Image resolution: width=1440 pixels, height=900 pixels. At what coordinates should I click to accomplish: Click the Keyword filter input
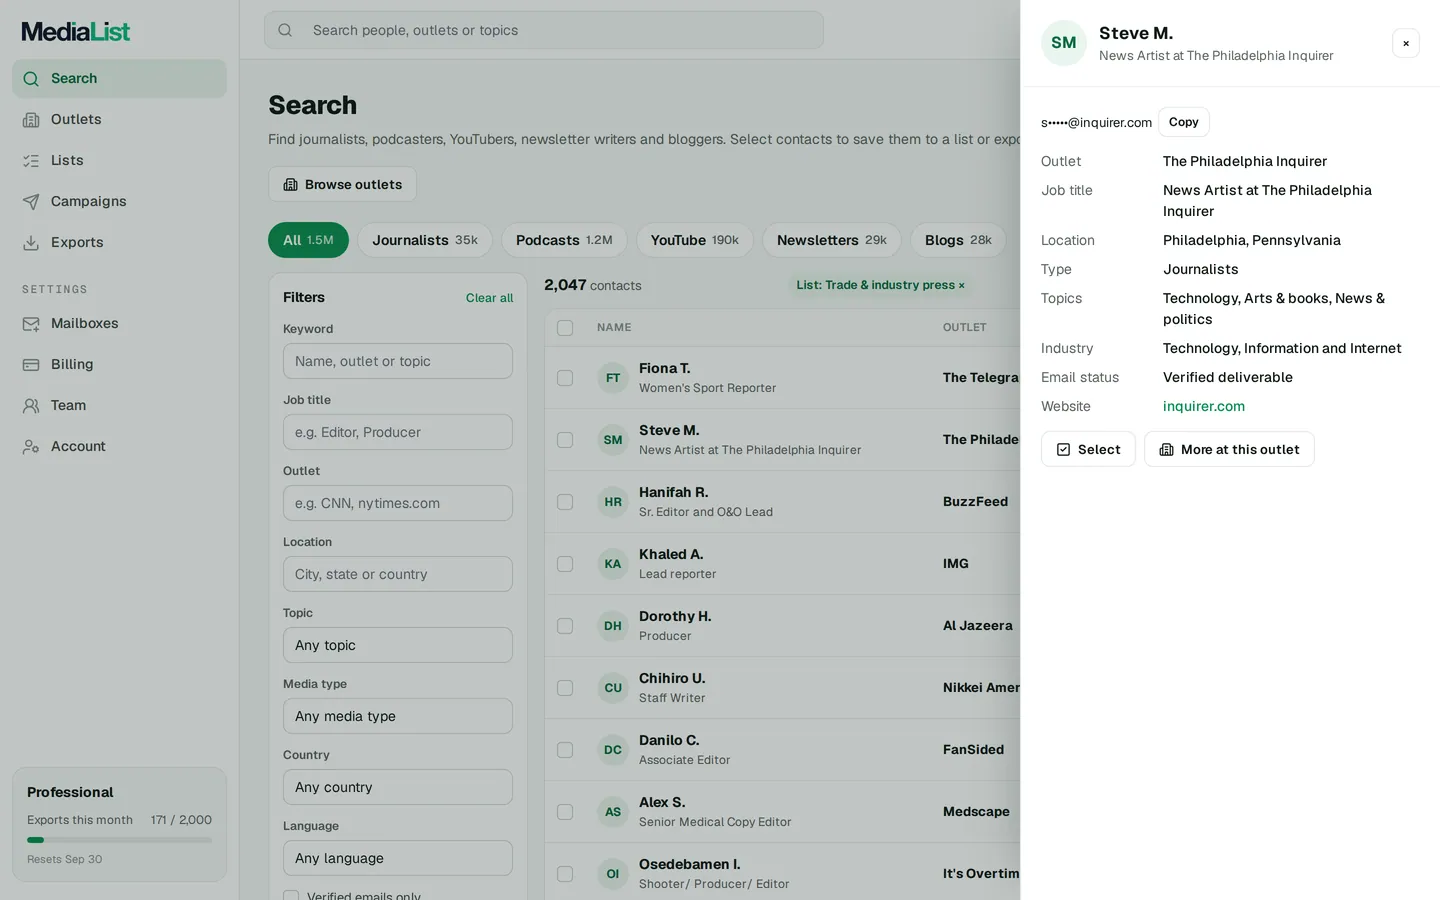(398, 361)
